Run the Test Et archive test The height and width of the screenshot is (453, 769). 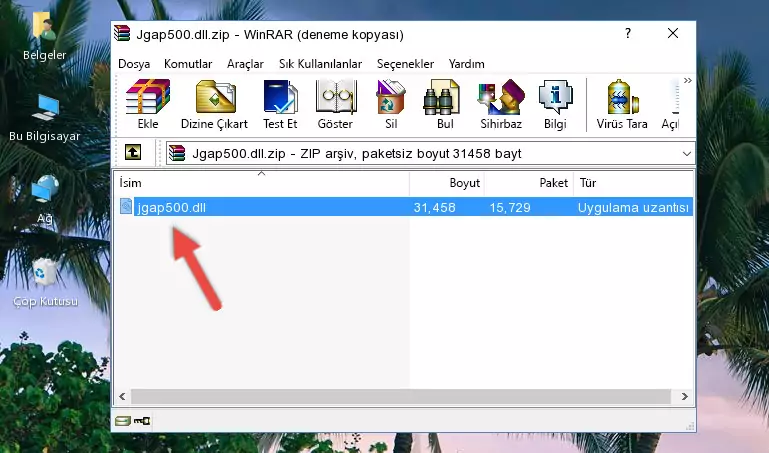280,104
